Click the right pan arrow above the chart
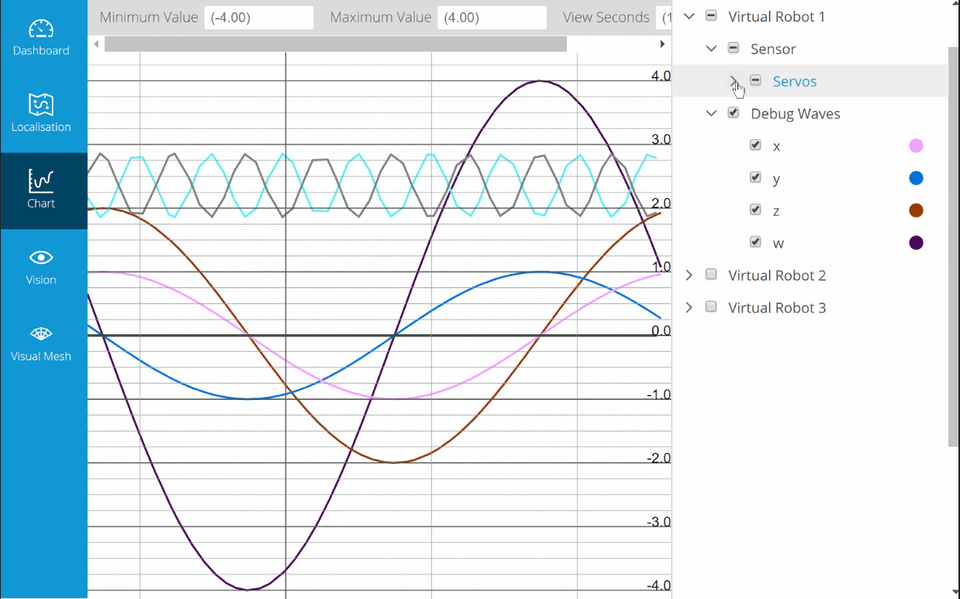 click(x=662, y=43)
